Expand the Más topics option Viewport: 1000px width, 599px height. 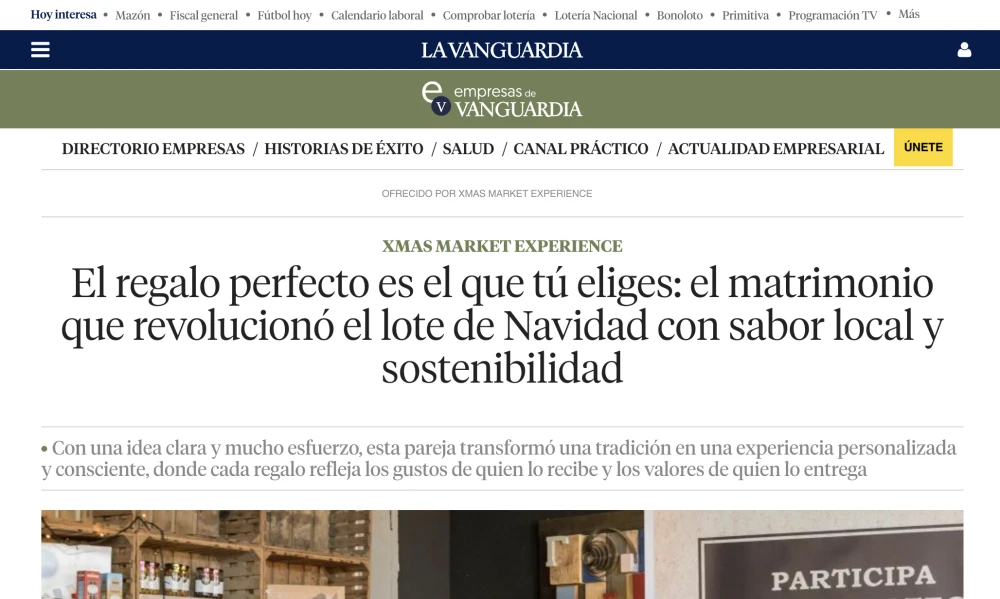tap(908, 14)
